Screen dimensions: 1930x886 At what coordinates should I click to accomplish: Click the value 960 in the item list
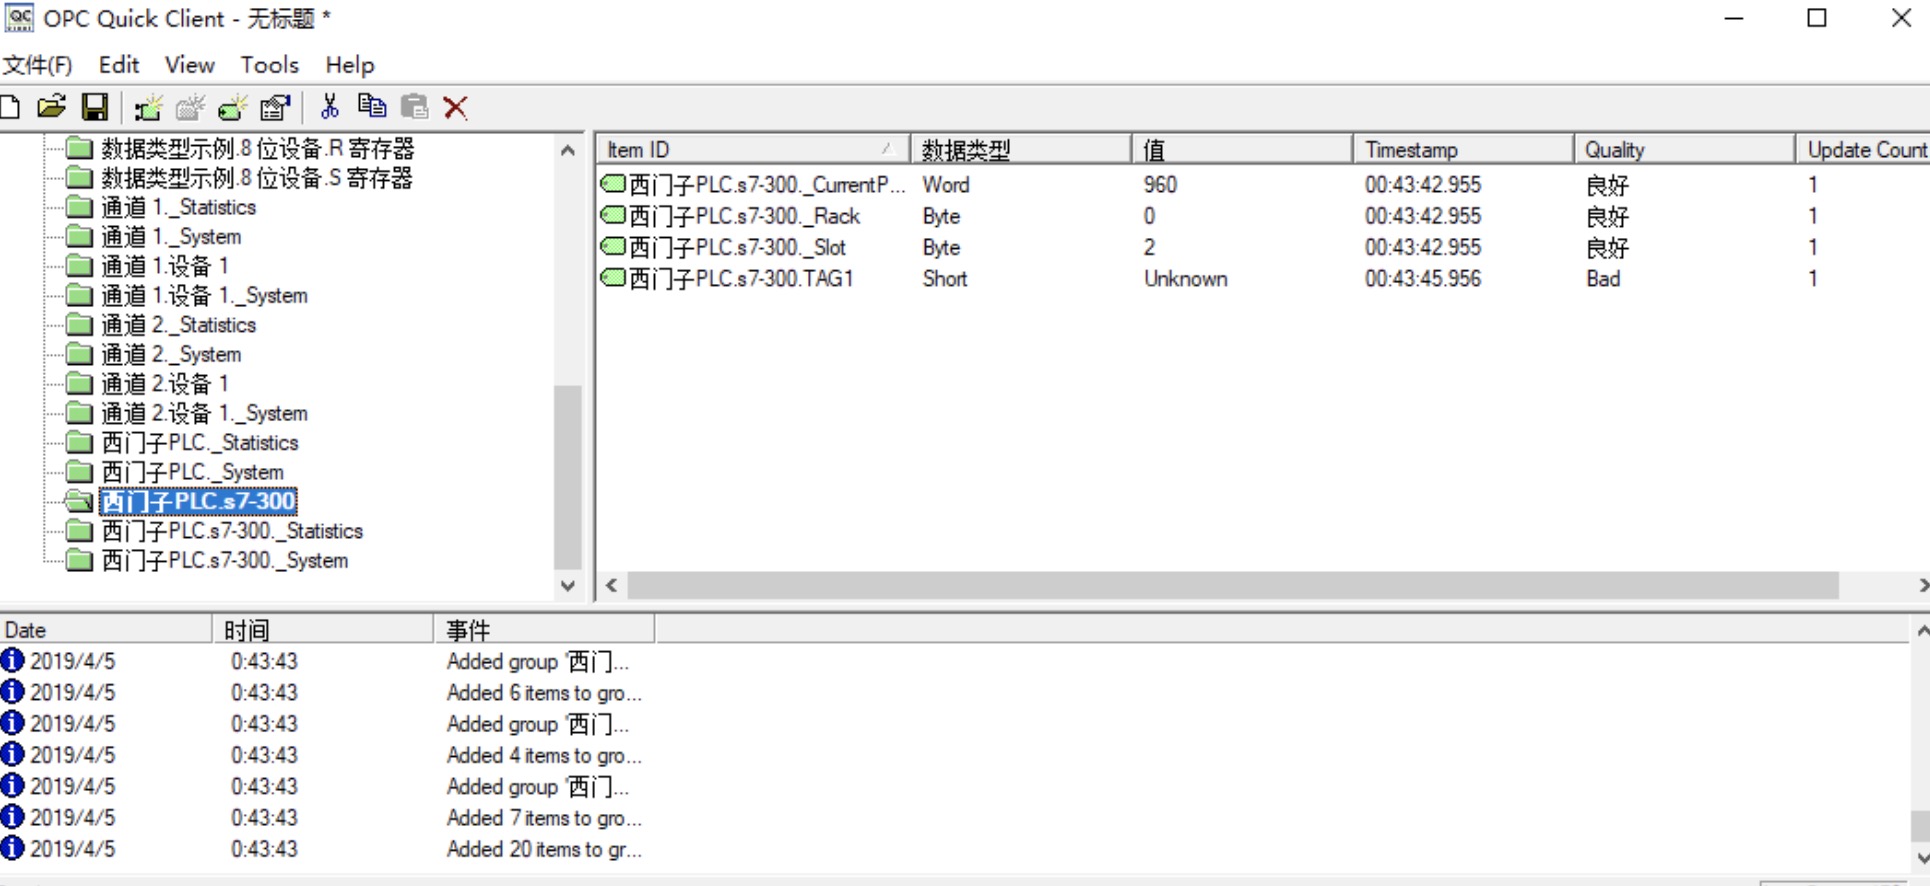pos(1160,184)
